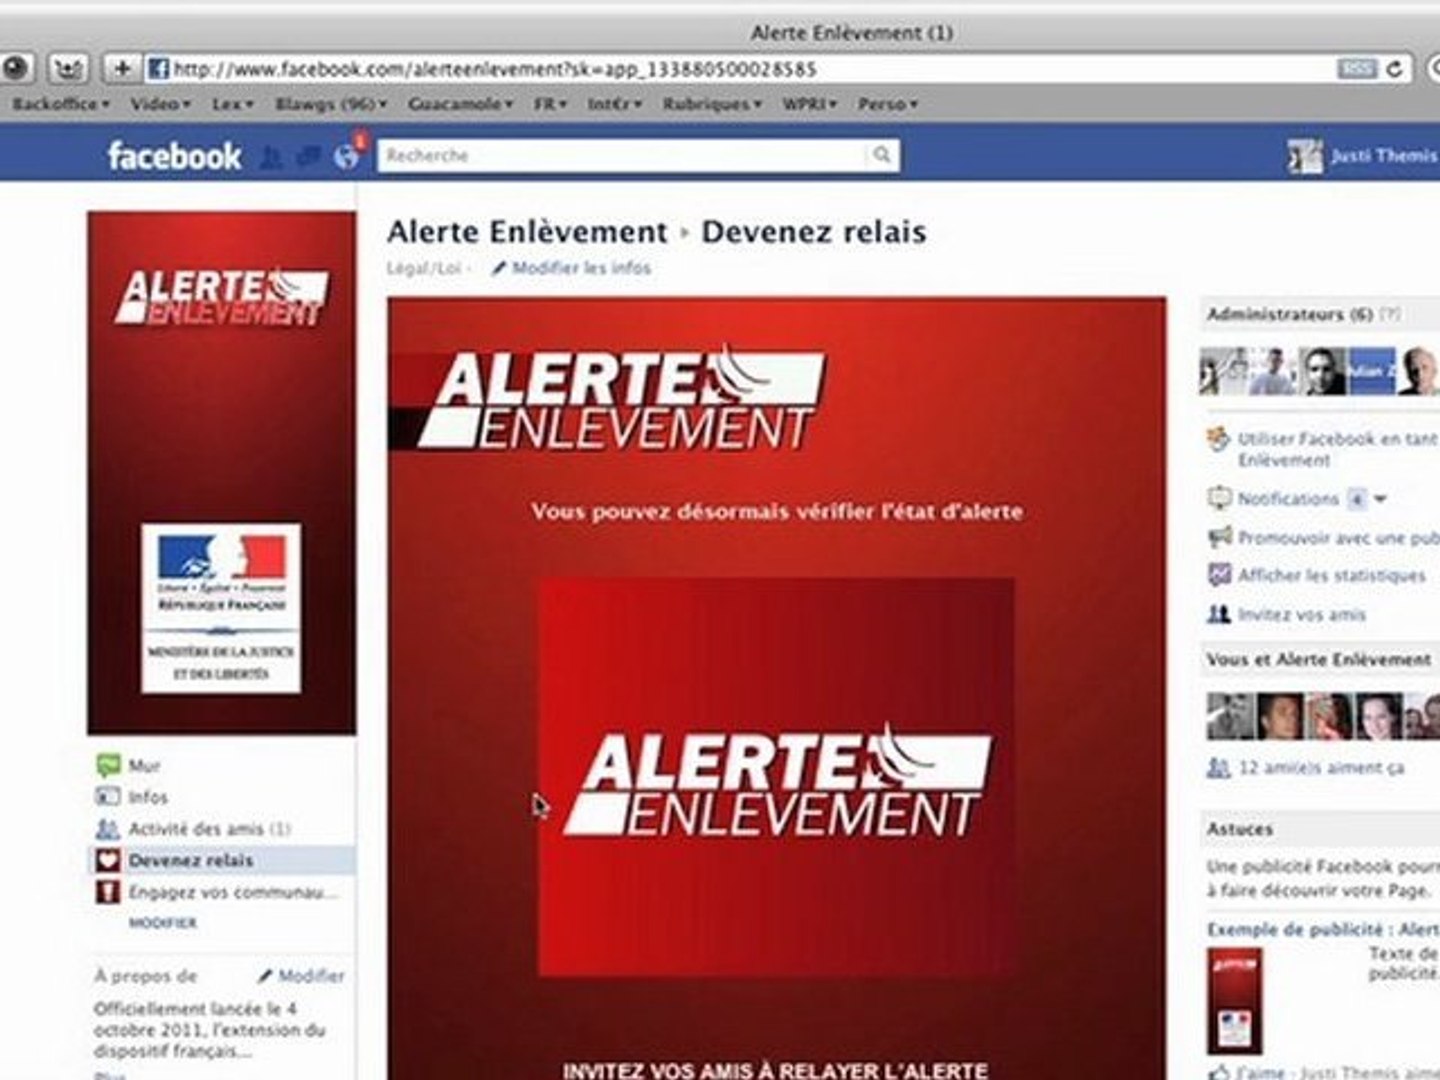
Task: Click the Invitez vos amis people icon
Action: click(x=1219, y=615)
